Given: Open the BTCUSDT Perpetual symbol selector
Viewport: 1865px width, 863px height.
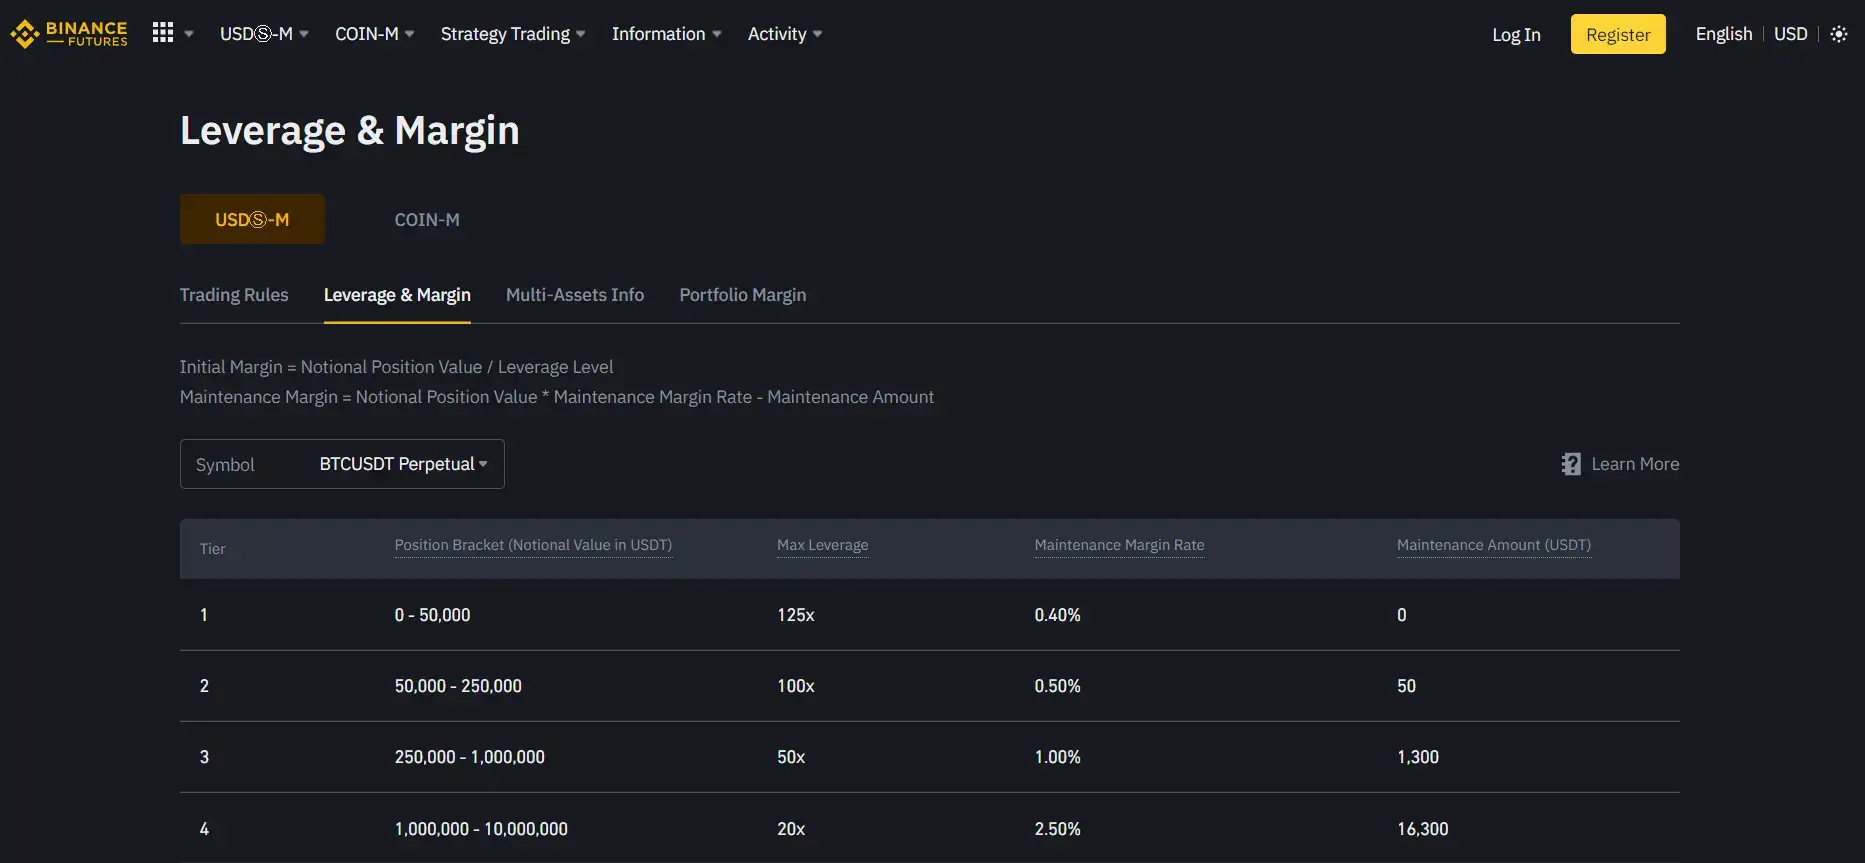Looking at the screenshot, I should click(342, 464).
